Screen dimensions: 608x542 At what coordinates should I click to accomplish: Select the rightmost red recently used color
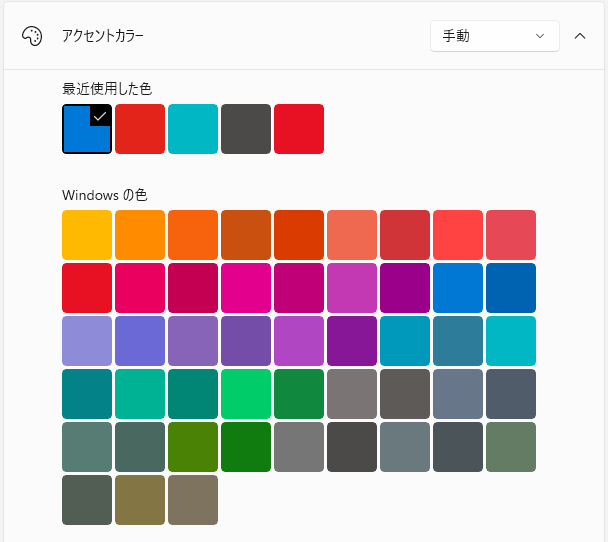click(x=299, y=129)
